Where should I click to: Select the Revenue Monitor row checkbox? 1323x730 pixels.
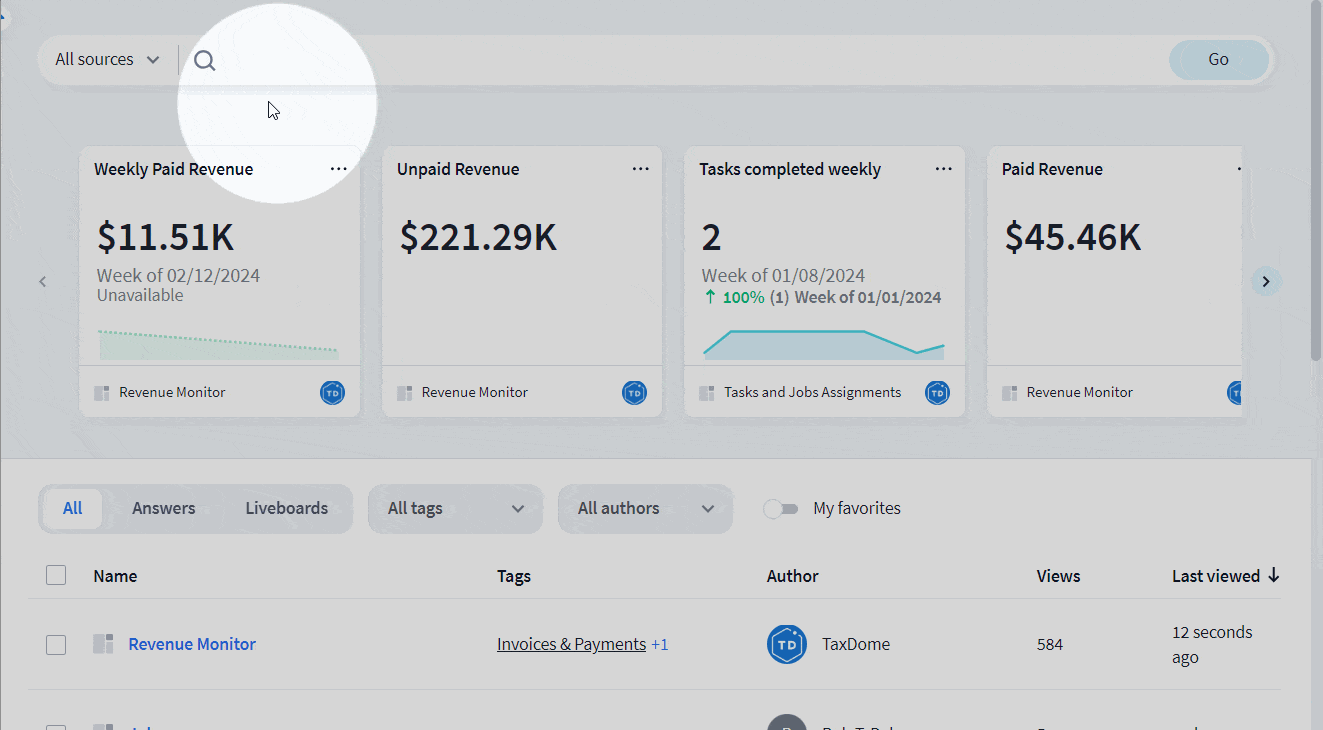(56, 645)
